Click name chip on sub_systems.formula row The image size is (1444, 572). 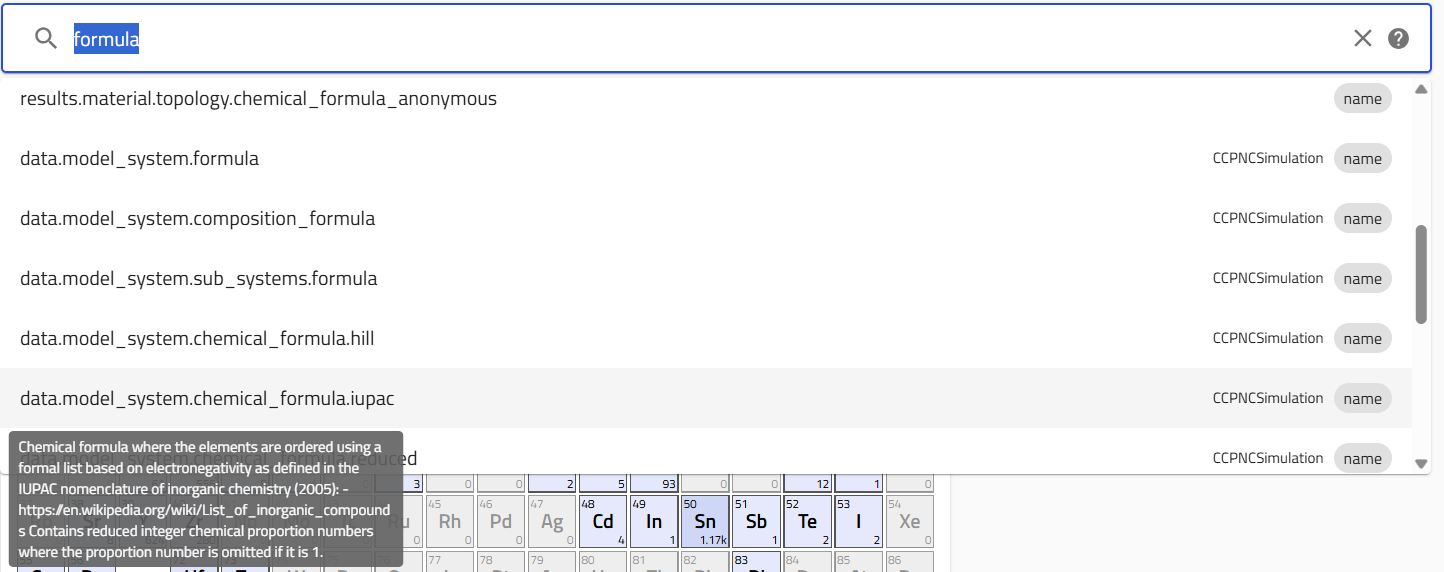pos(1362,279)
